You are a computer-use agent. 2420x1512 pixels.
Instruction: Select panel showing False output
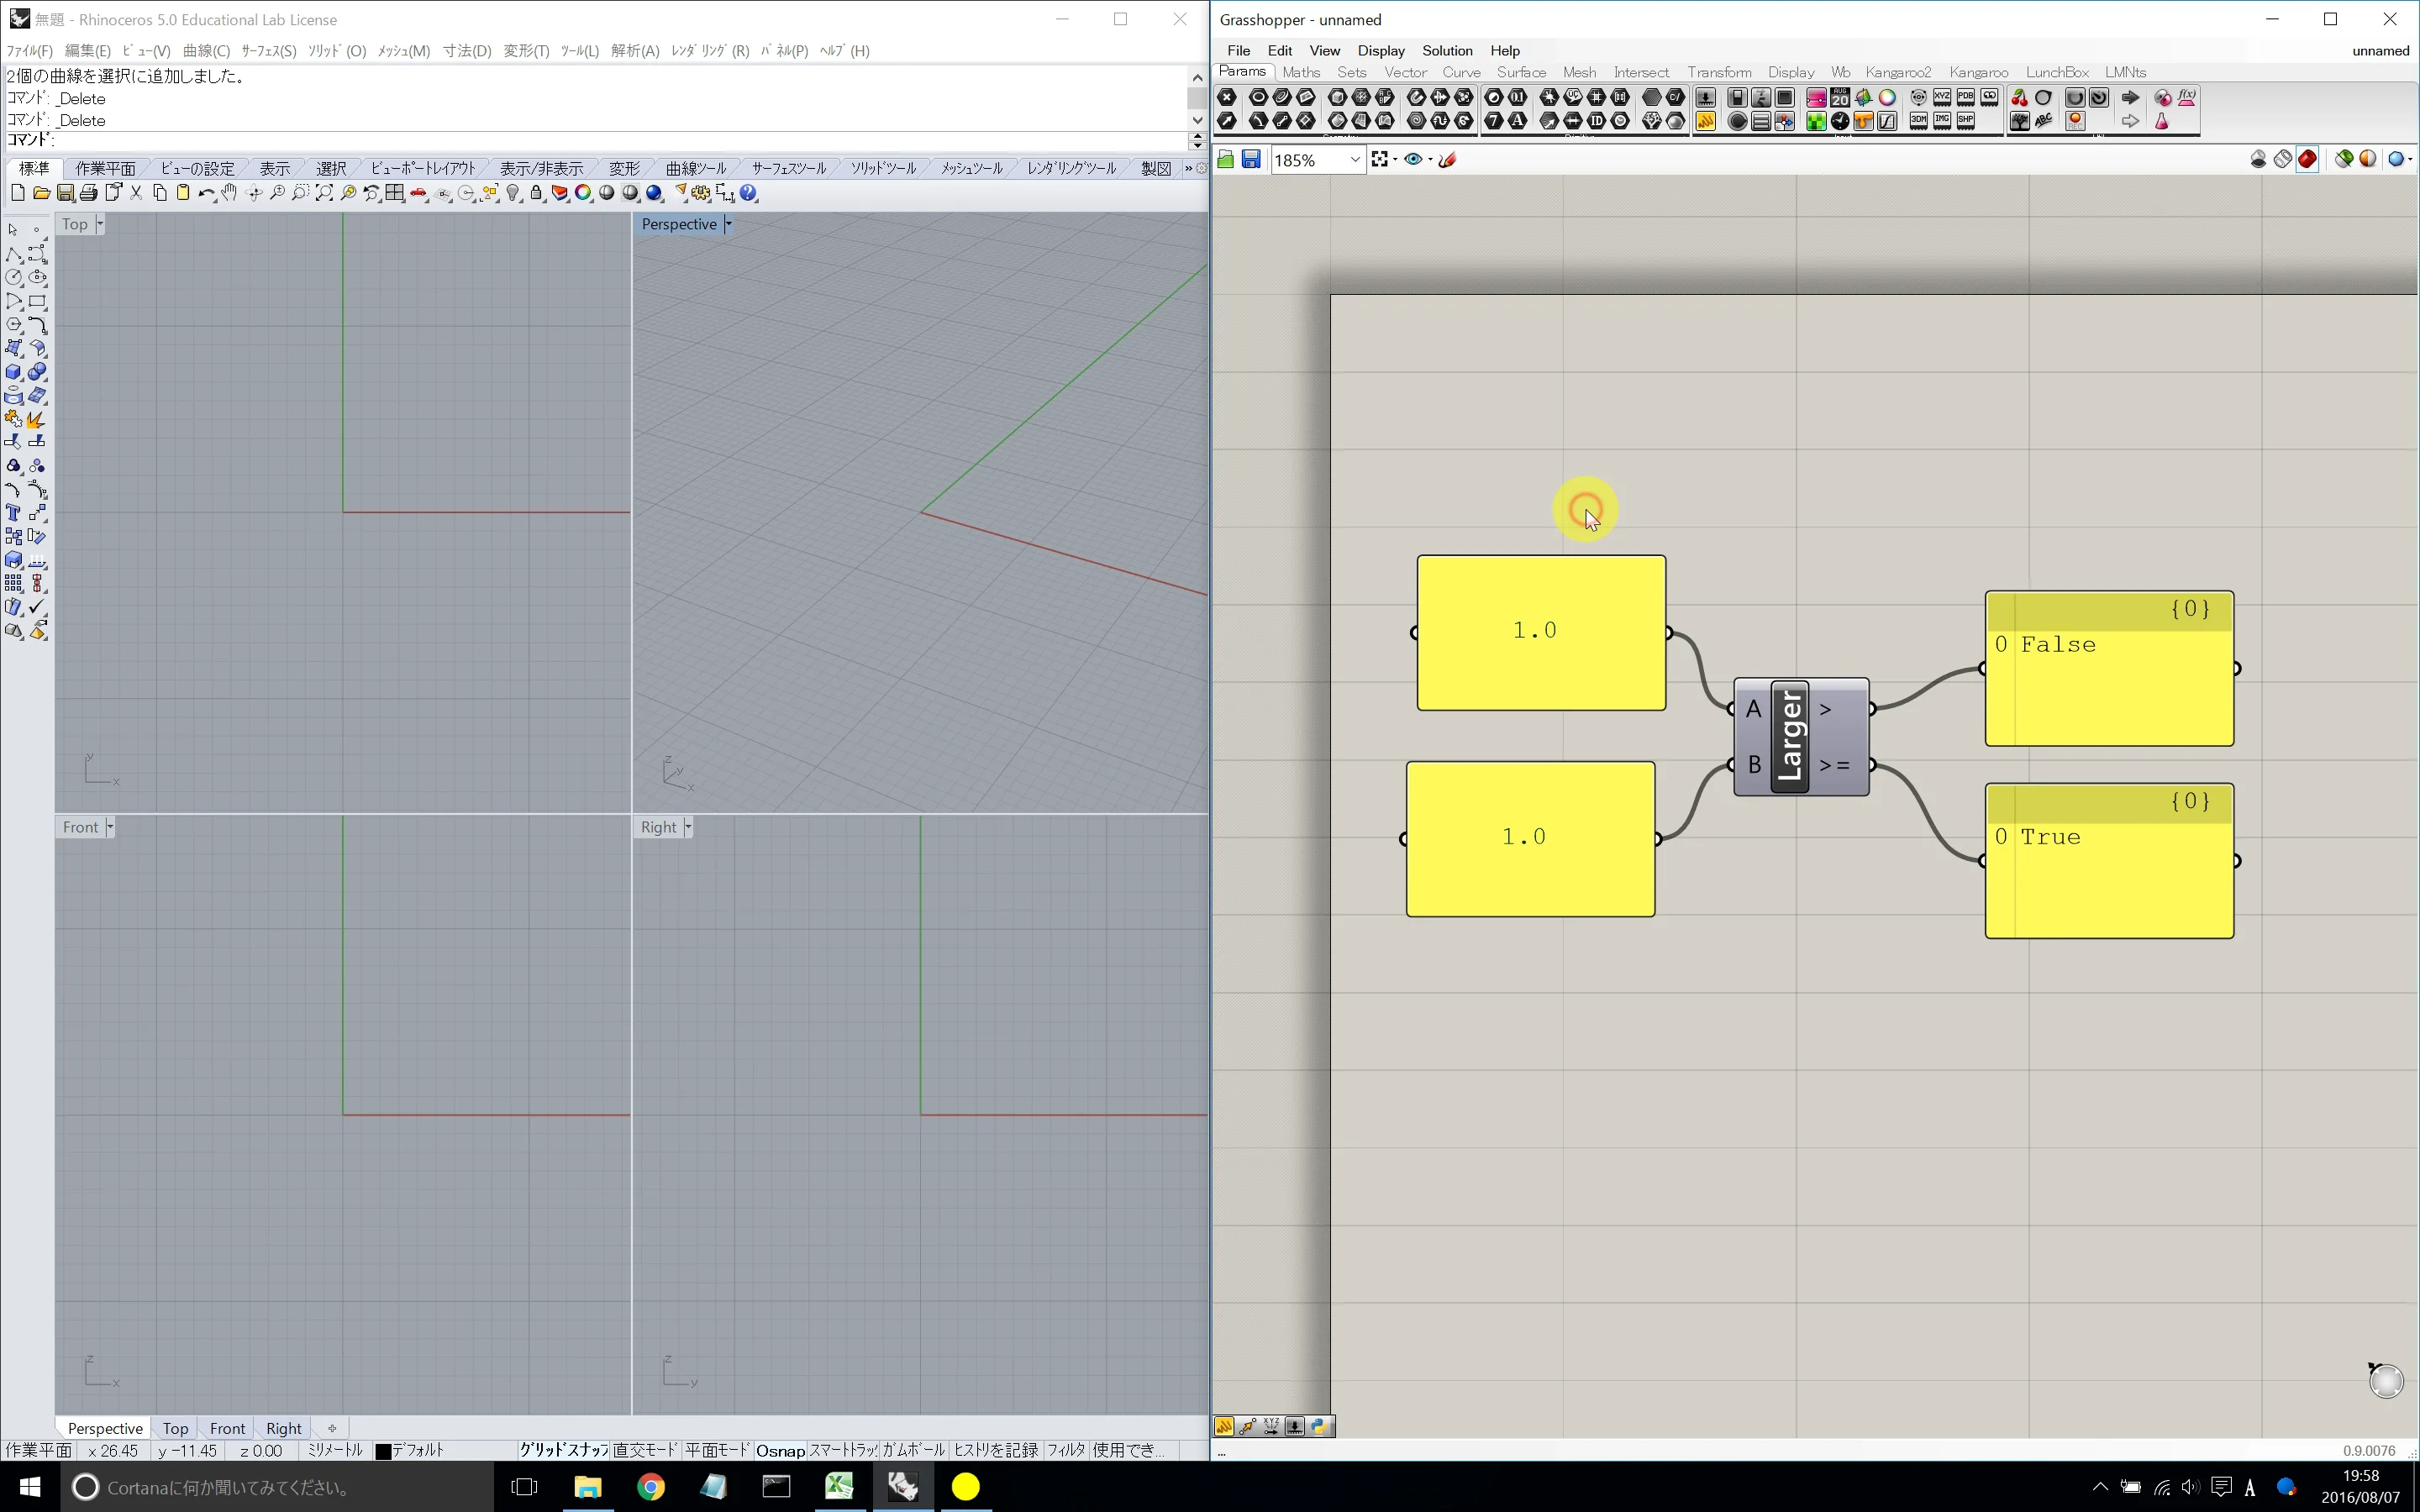tap(2109, 668)
